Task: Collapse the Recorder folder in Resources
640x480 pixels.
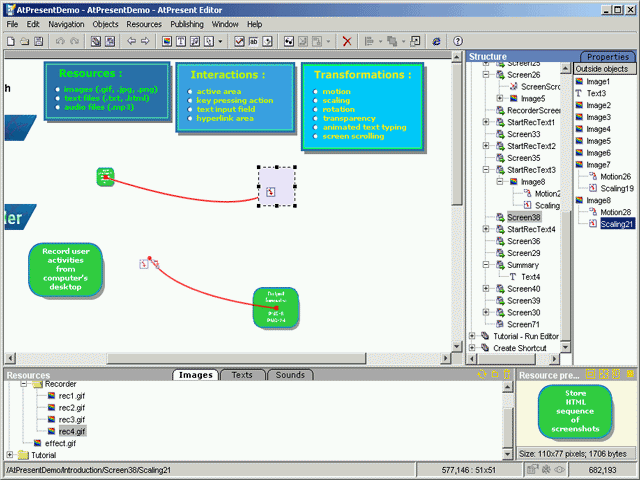Action: pos(24,384)
